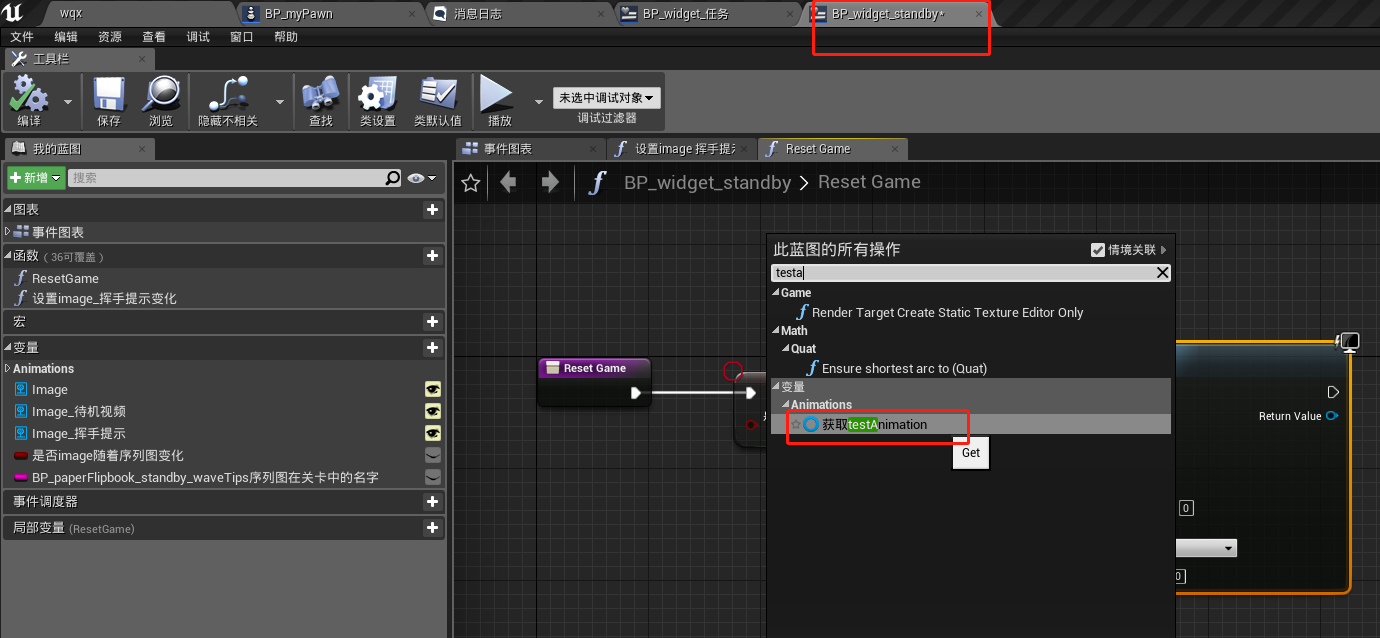Open the 新增 add-new dropdown
1380x638 pixels.
coord(35,178)
